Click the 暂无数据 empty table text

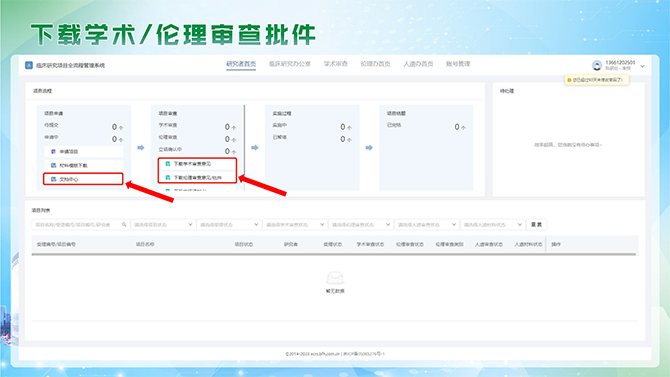point(335,291)
